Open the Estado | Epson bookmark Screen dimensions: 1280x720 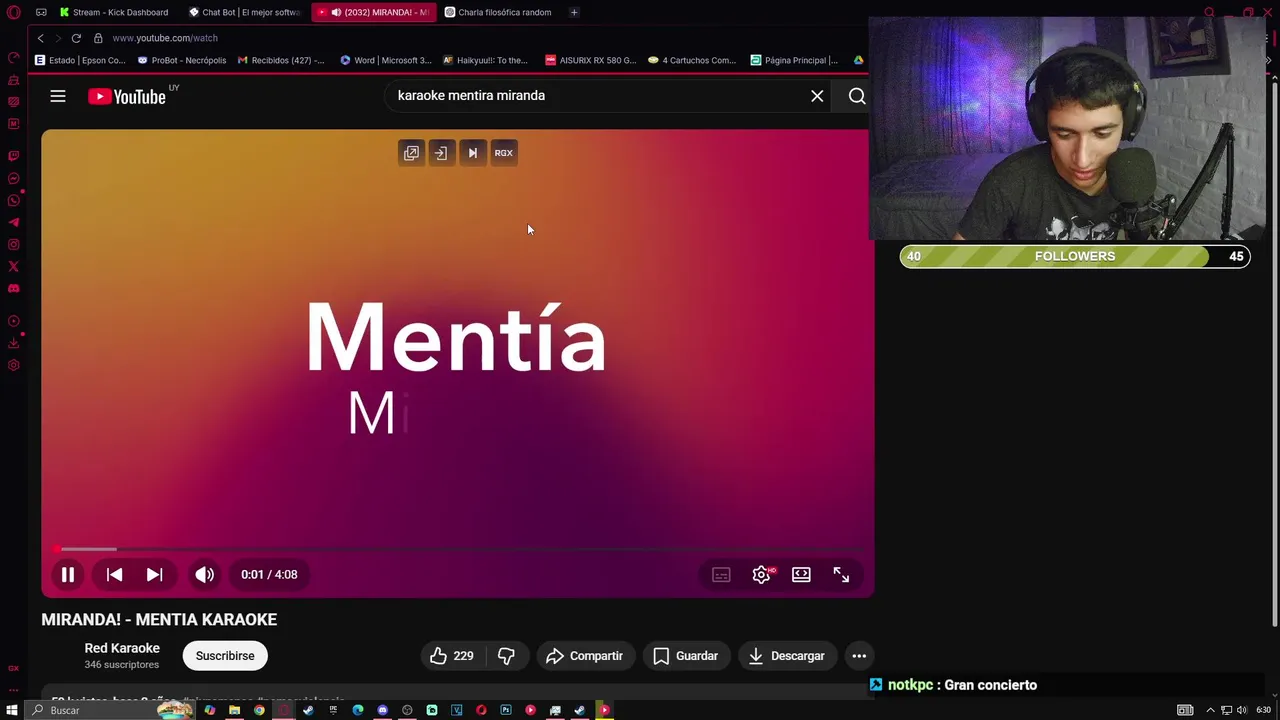[x=80, y=60]
